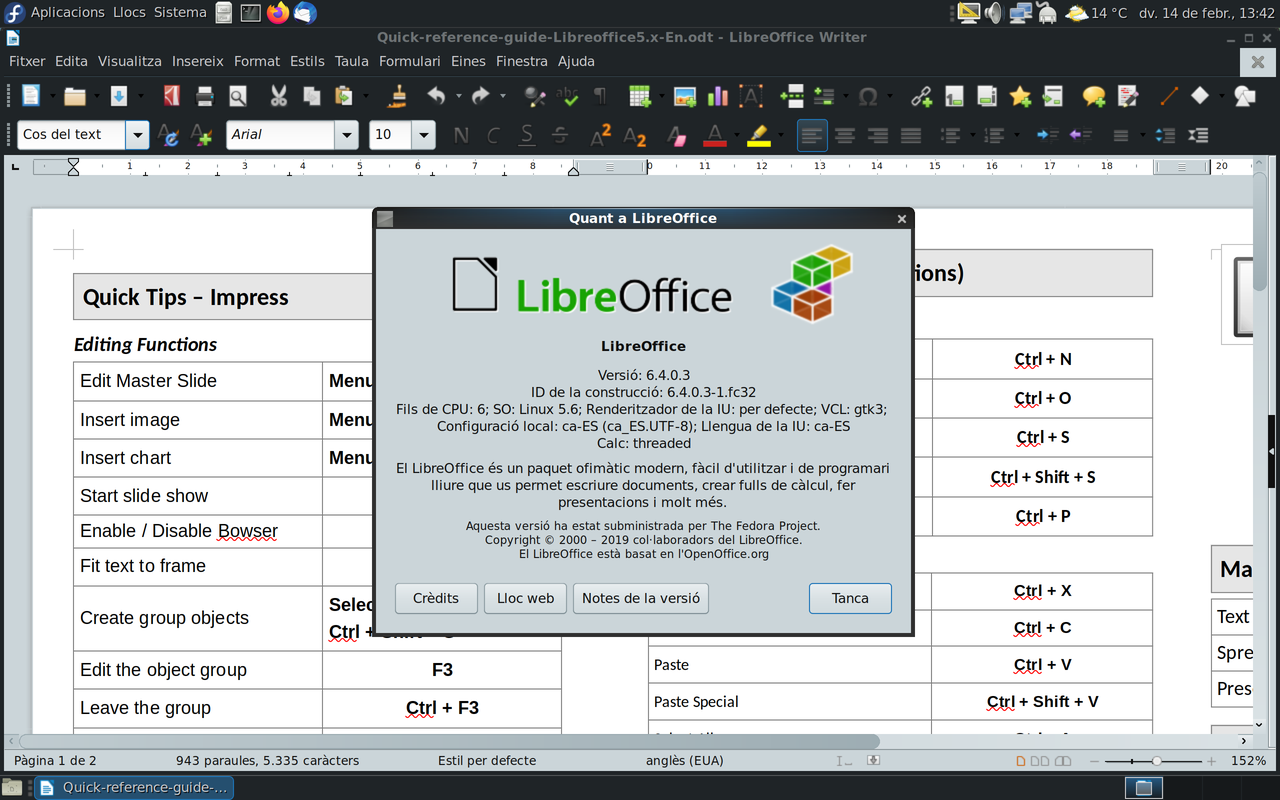The image size is (1280, 800).
Task: Toggle Strikethrough formatting
Action: 560,135
